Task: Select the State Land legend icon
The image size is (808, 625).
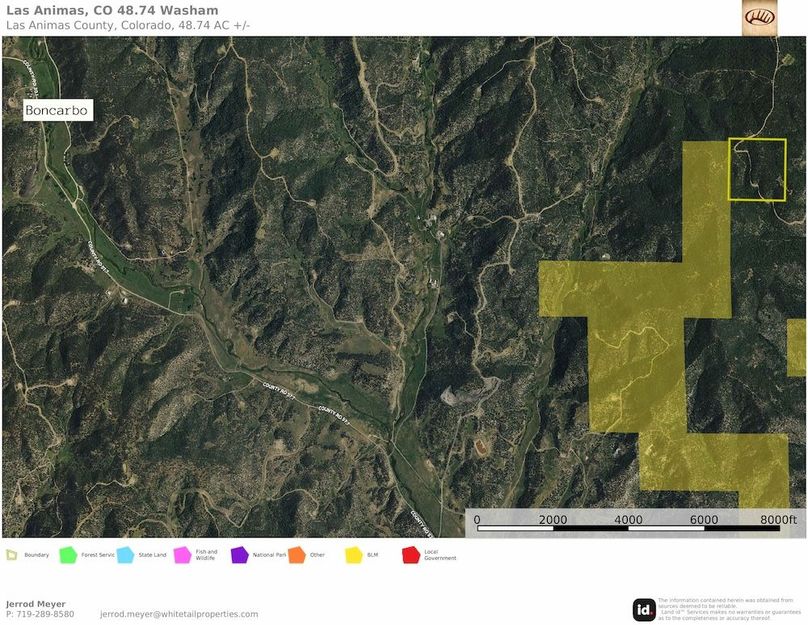Action: (123, 552)
